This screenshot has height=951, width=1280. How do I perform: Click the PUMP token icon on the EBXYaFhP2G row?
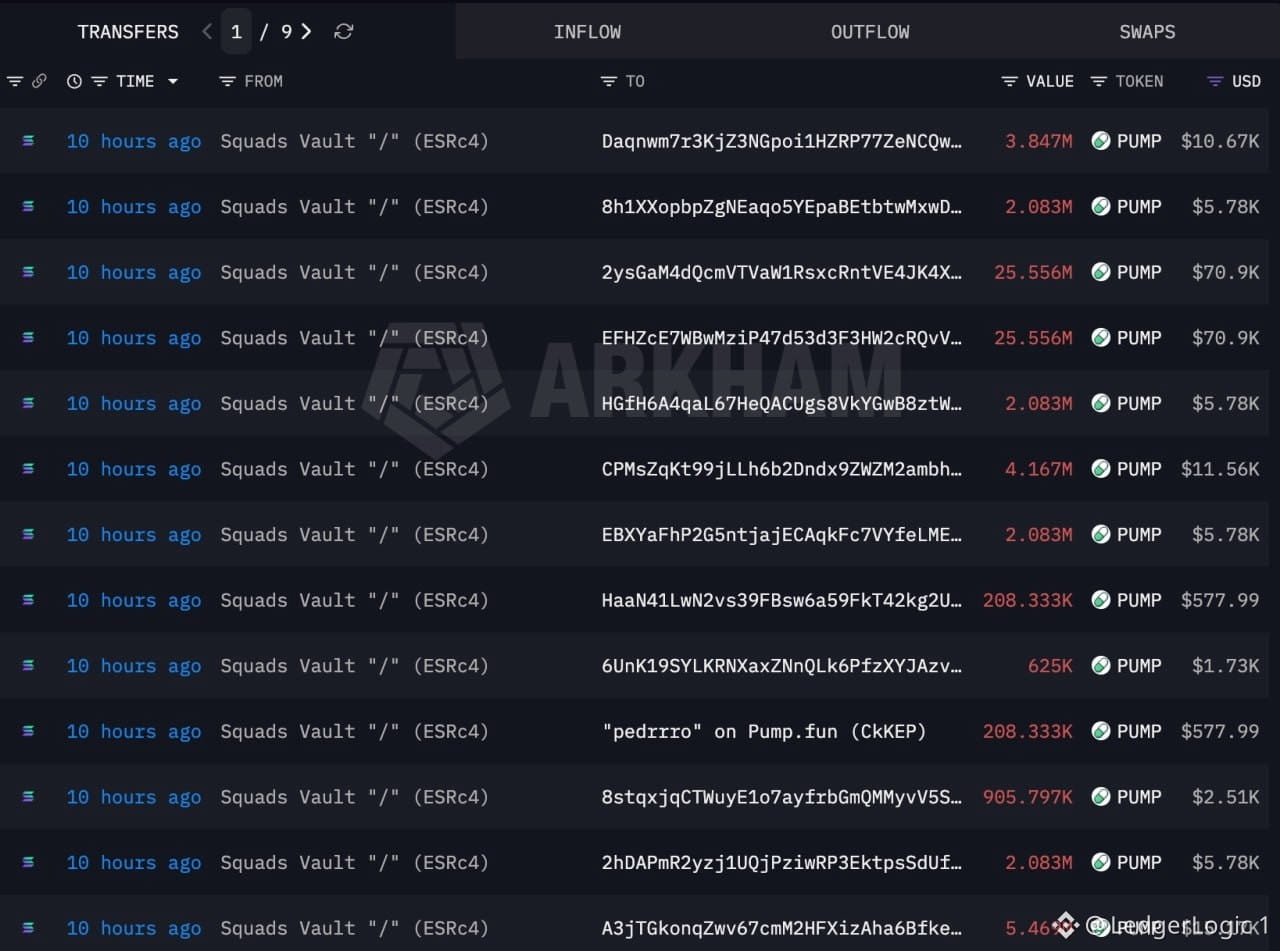[1101, 534]
